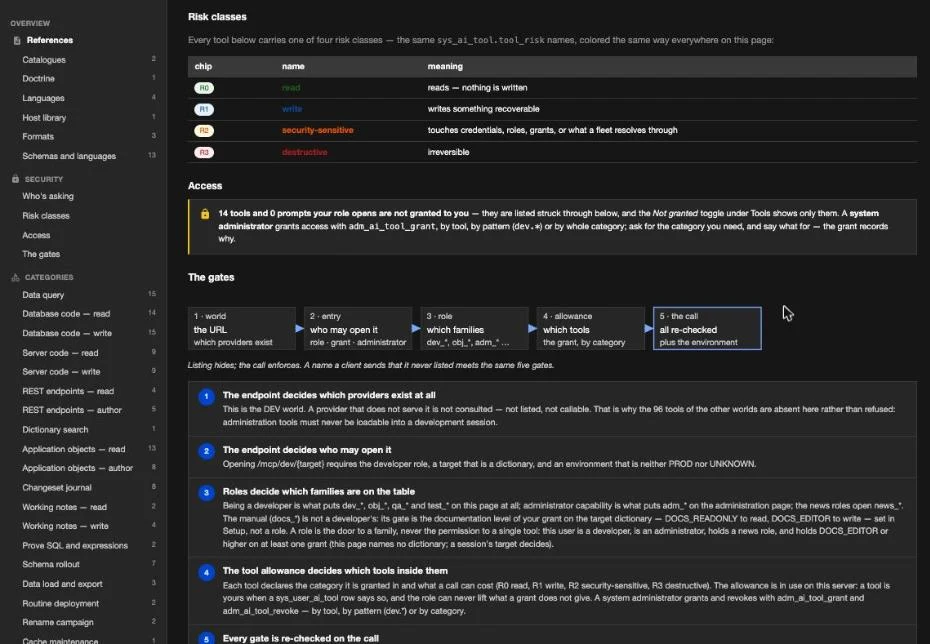Select the '1 · world' gate step box
This screenshot has width=930, height=644.
point(242,329)
